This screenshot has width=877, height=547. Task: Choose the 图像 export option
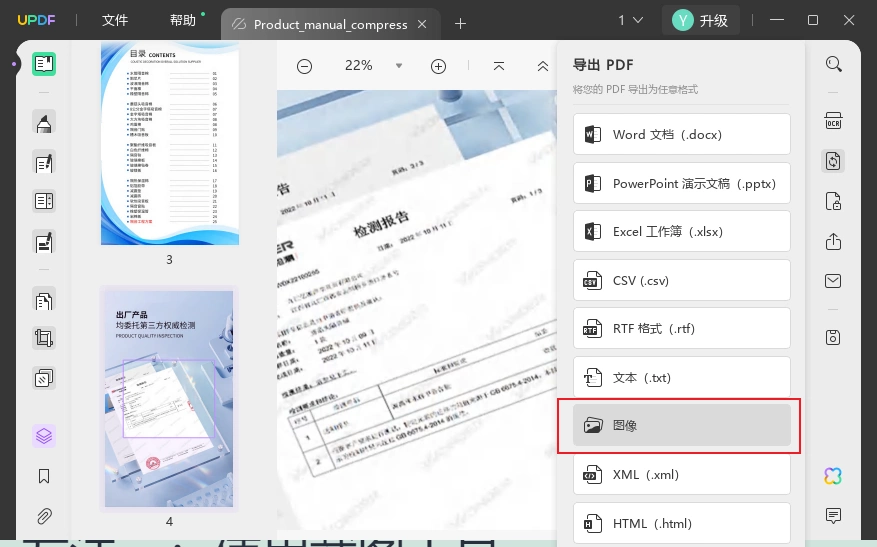pyautogui.click(x=681, y=426)
